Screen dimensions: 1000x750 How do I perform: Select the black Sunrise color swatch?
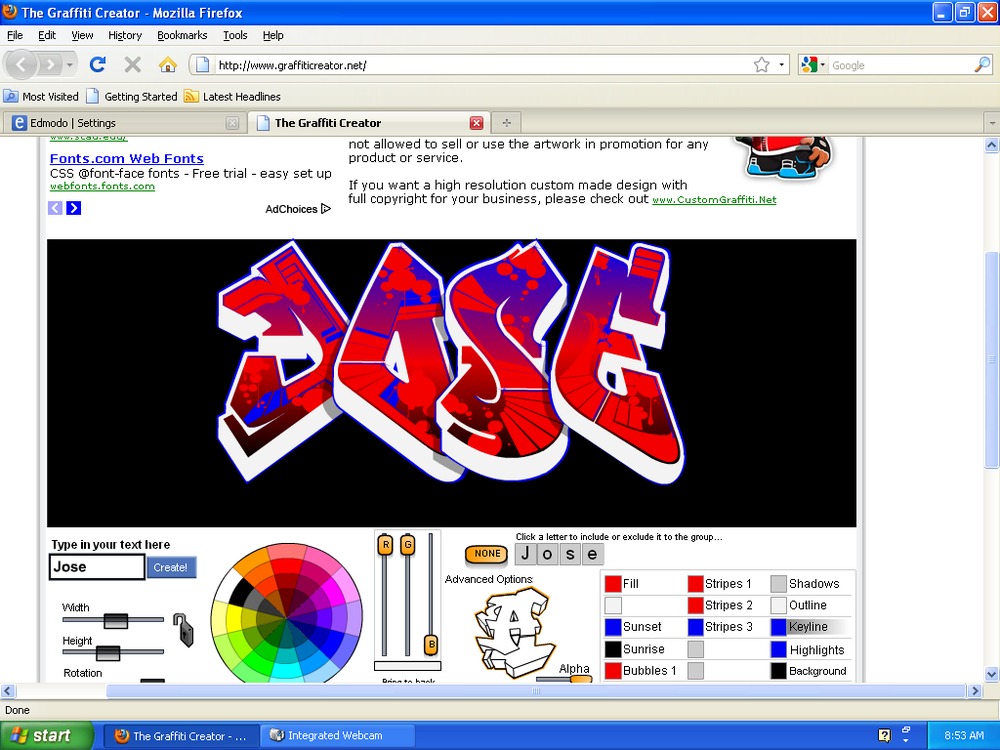[x=613, y=649]
